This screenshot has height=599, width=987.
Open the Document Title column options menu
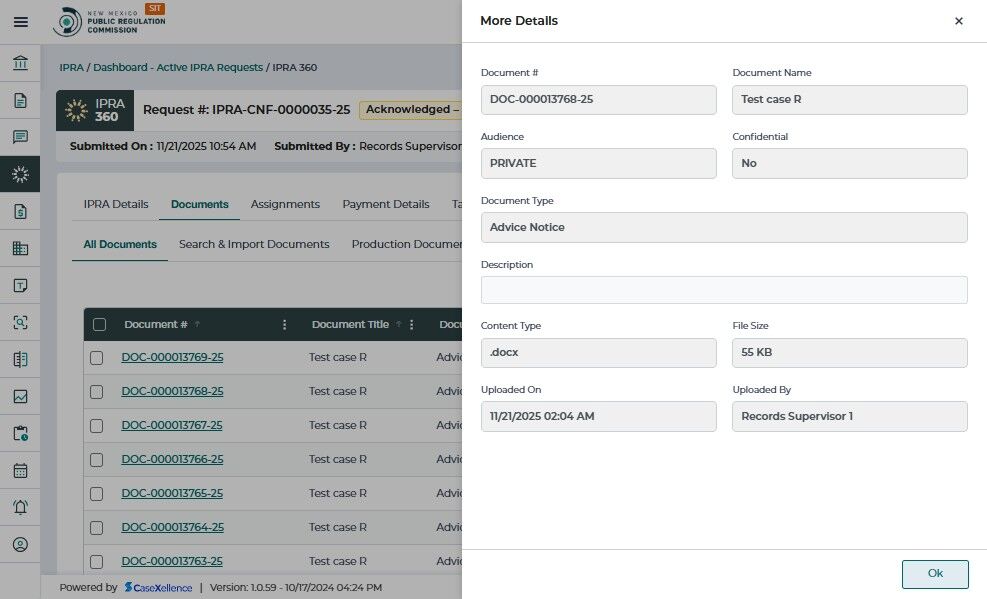point(412,324)
